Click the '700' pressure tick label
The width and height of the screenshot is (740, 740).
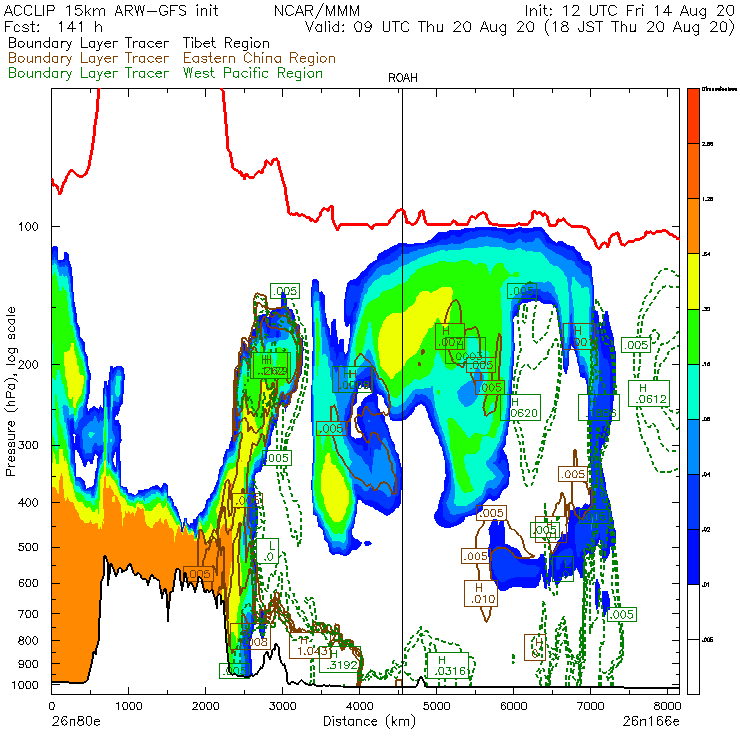coord(28,614)
